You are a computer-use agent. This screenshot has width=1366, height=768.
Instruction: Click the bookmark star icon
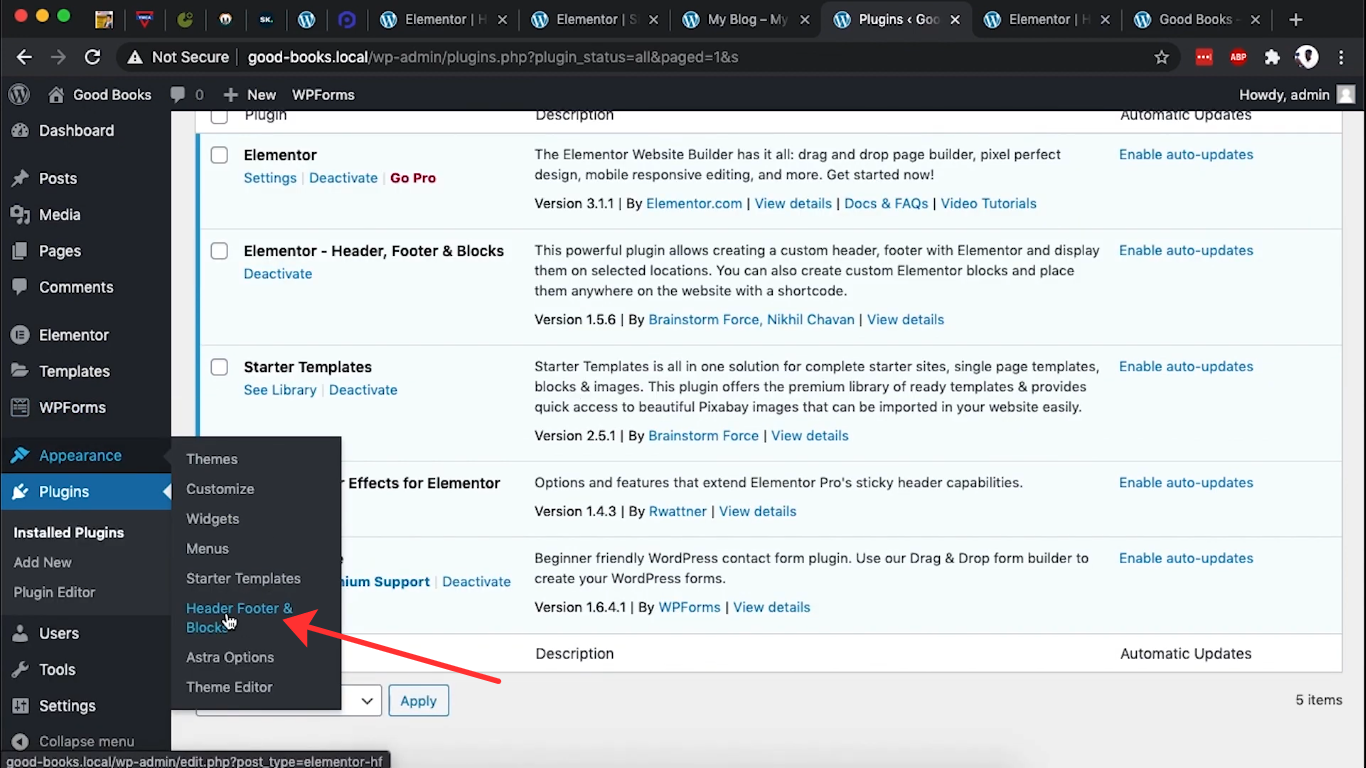pyautogui.click(x=1161, y=57)
